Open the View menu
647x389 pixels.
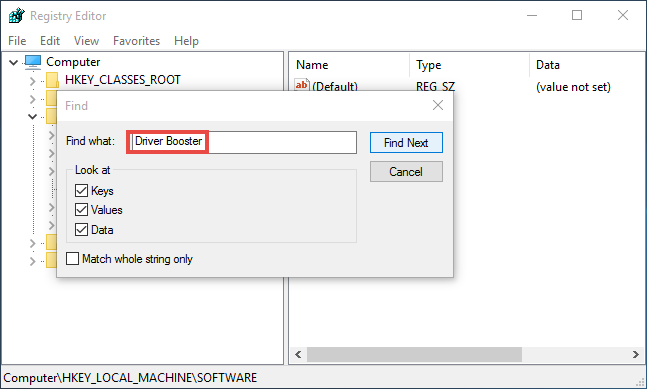86,41
